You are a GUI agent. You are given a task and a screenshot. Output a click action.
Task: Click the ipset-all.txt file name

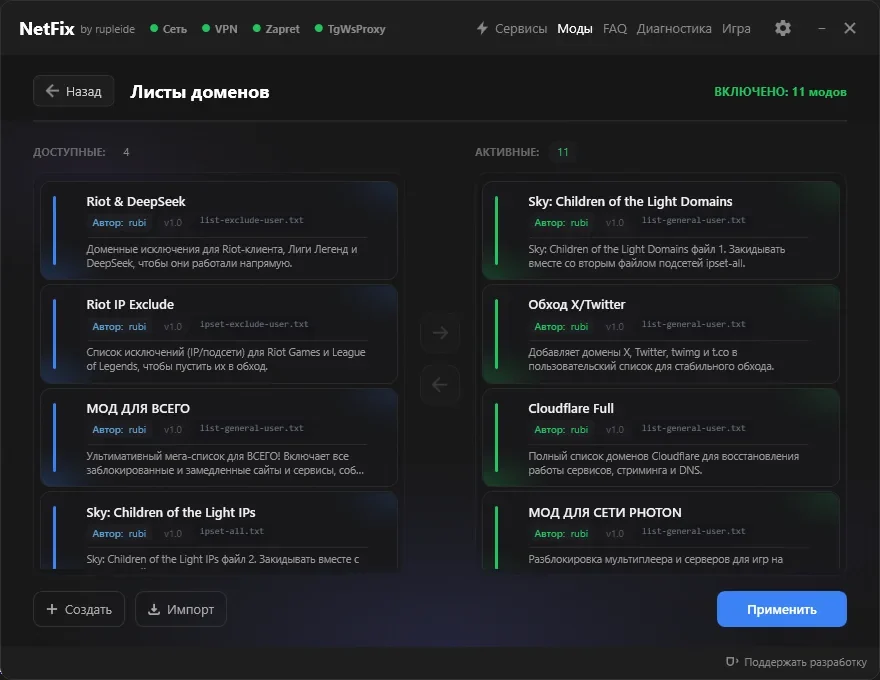tap(231, 531)
